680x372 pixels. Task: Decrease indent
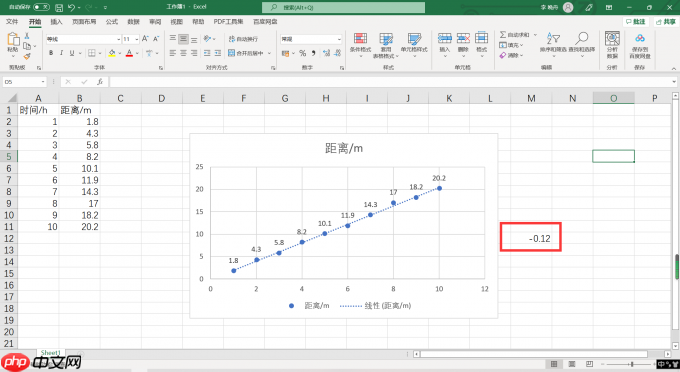(x=207, y=53)
